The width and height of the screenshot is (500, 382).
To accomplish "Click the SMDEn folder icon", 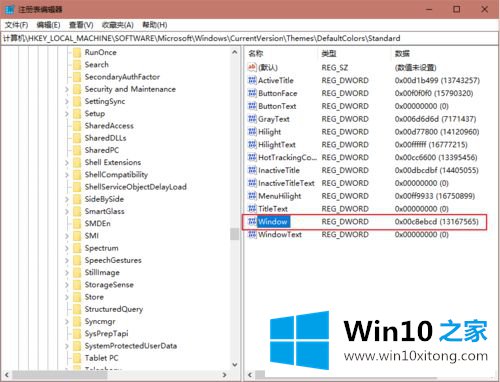I will coord(77,224).
